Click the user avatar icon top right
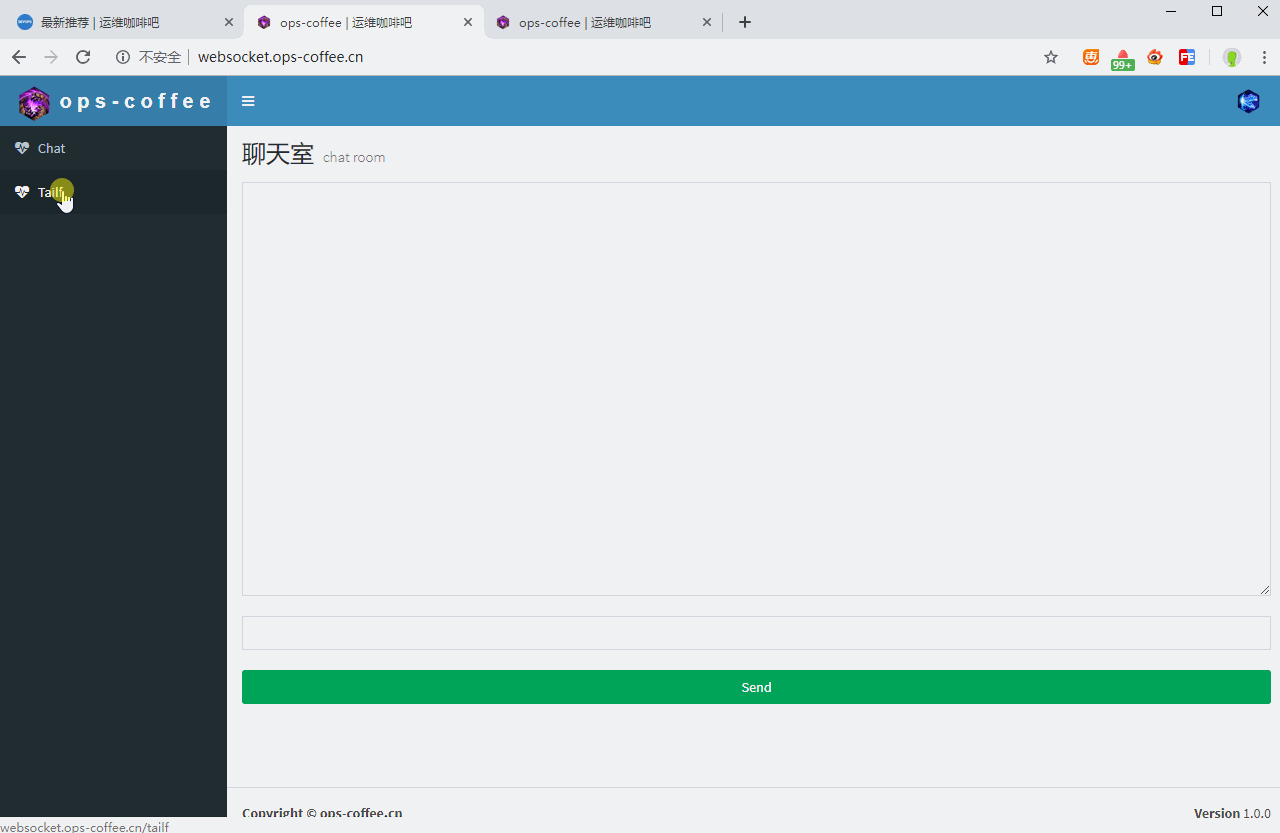The width and height of the screenshot is (1280, 833). click(x=1248, y=101)
